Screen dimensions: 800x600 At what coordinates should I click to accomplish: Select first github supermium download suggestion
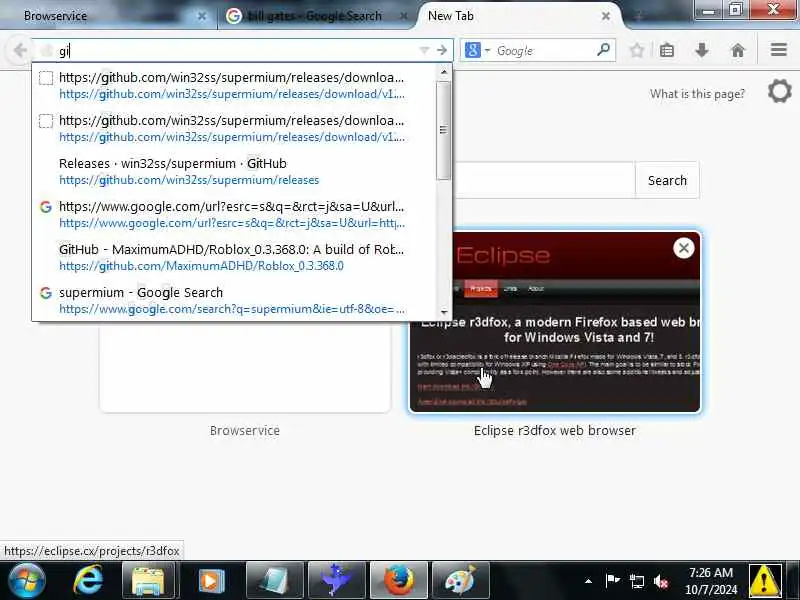point(234,86)
